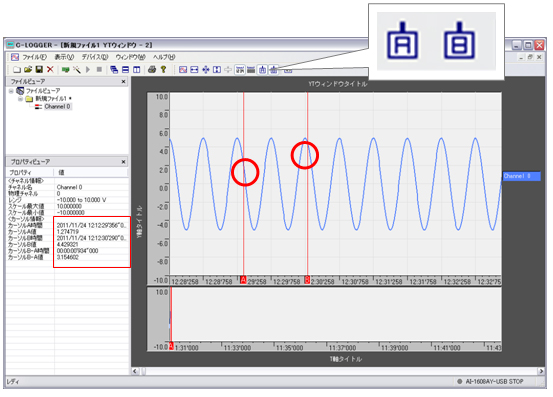Open help with the yellow question mark

[163, 70]
